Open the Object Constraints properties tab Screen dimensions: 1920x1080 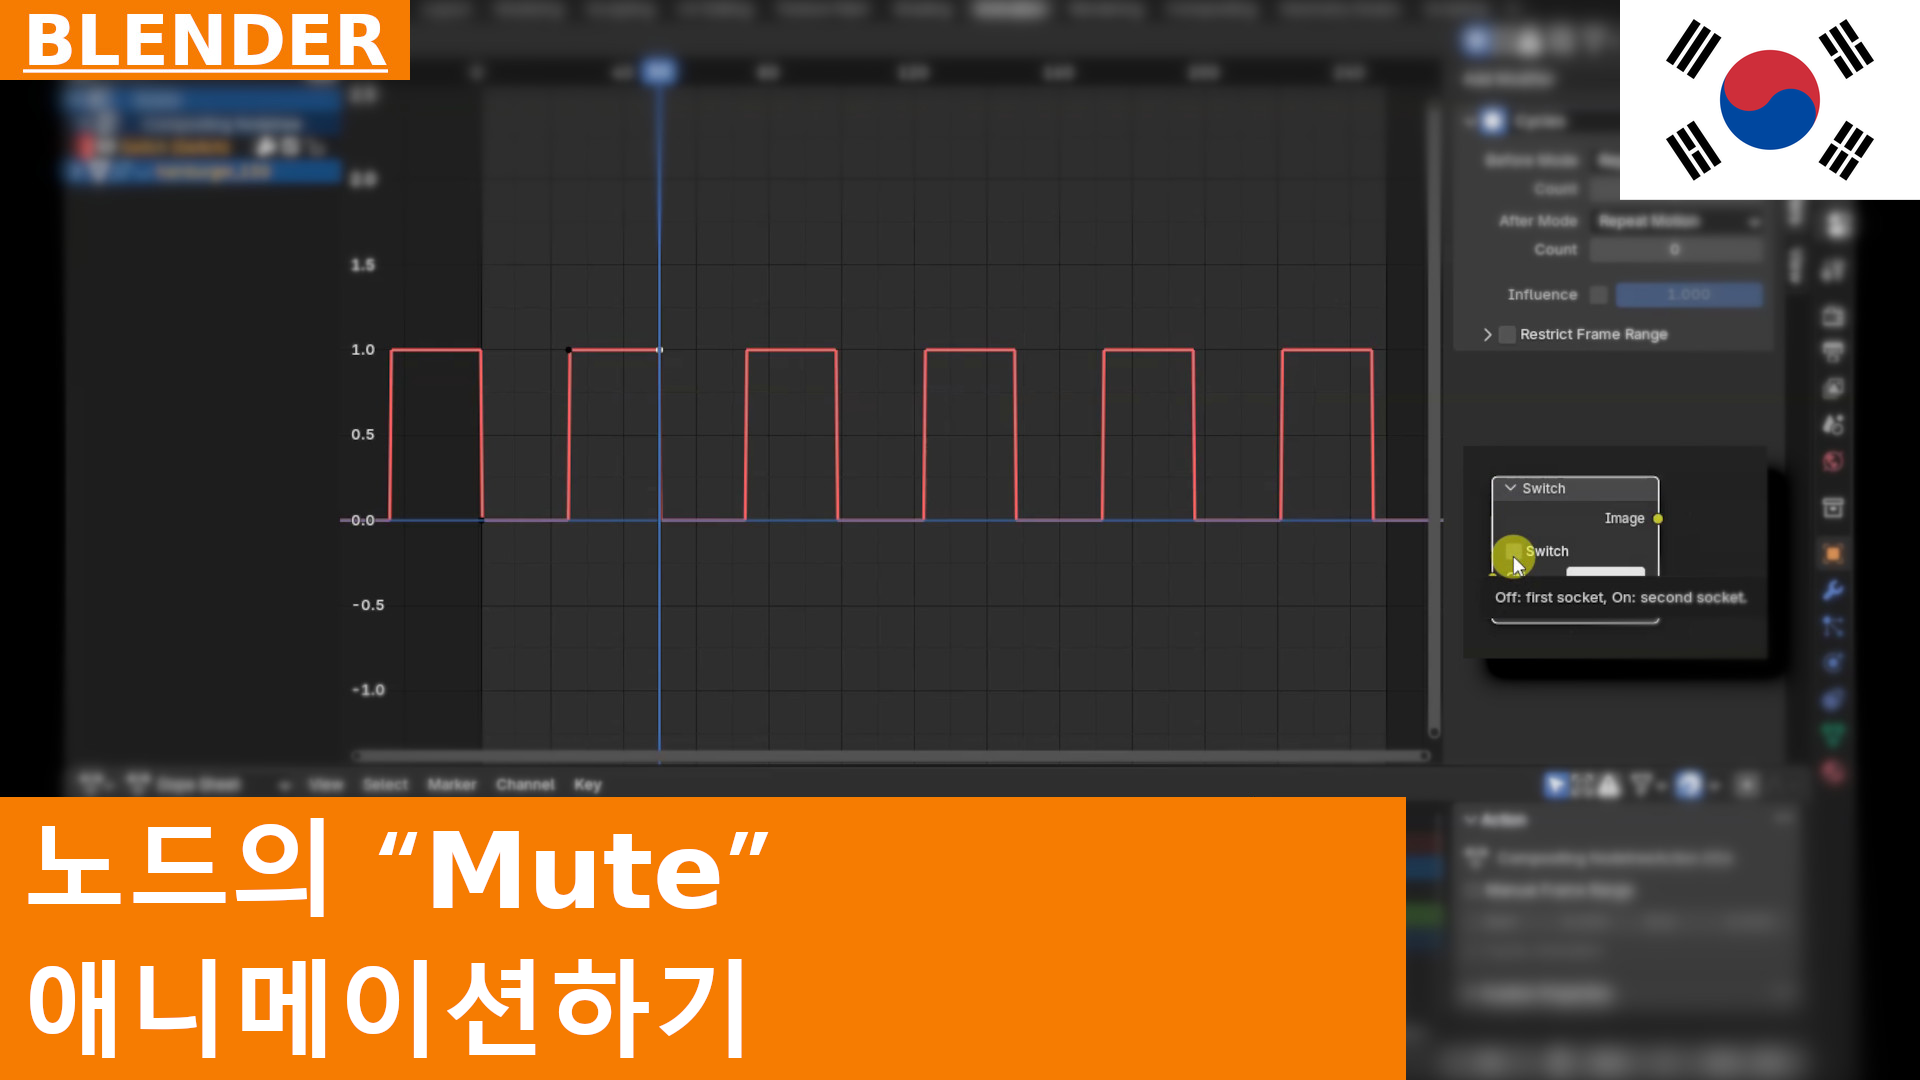[1833, 699]
